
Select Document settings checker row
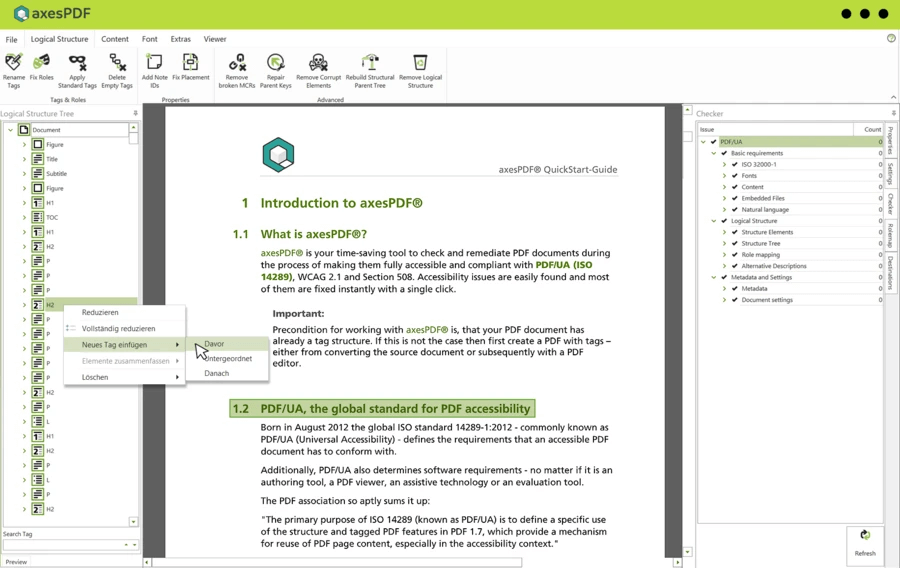791,299
